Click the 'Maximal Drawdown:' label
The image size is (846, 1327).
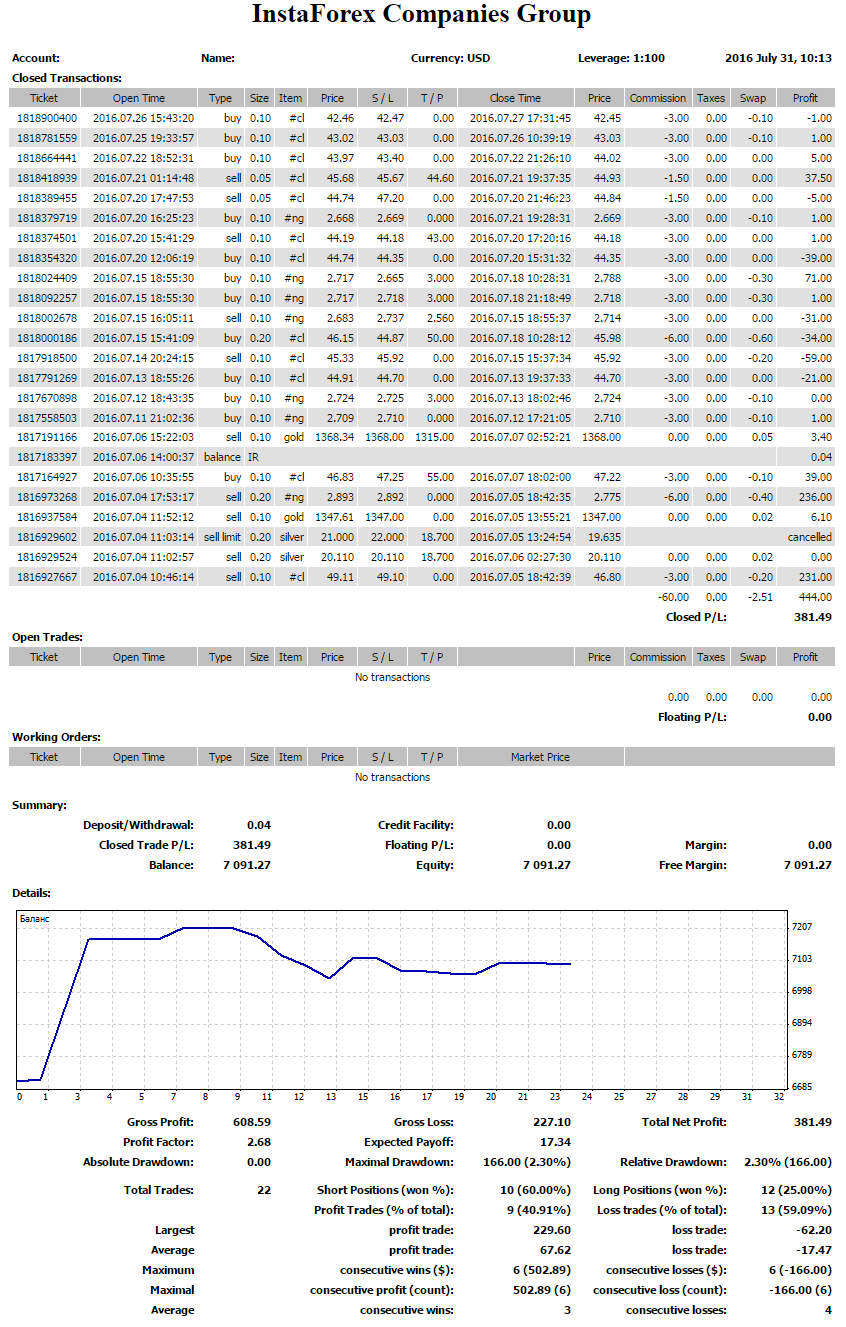(400, 1162)
